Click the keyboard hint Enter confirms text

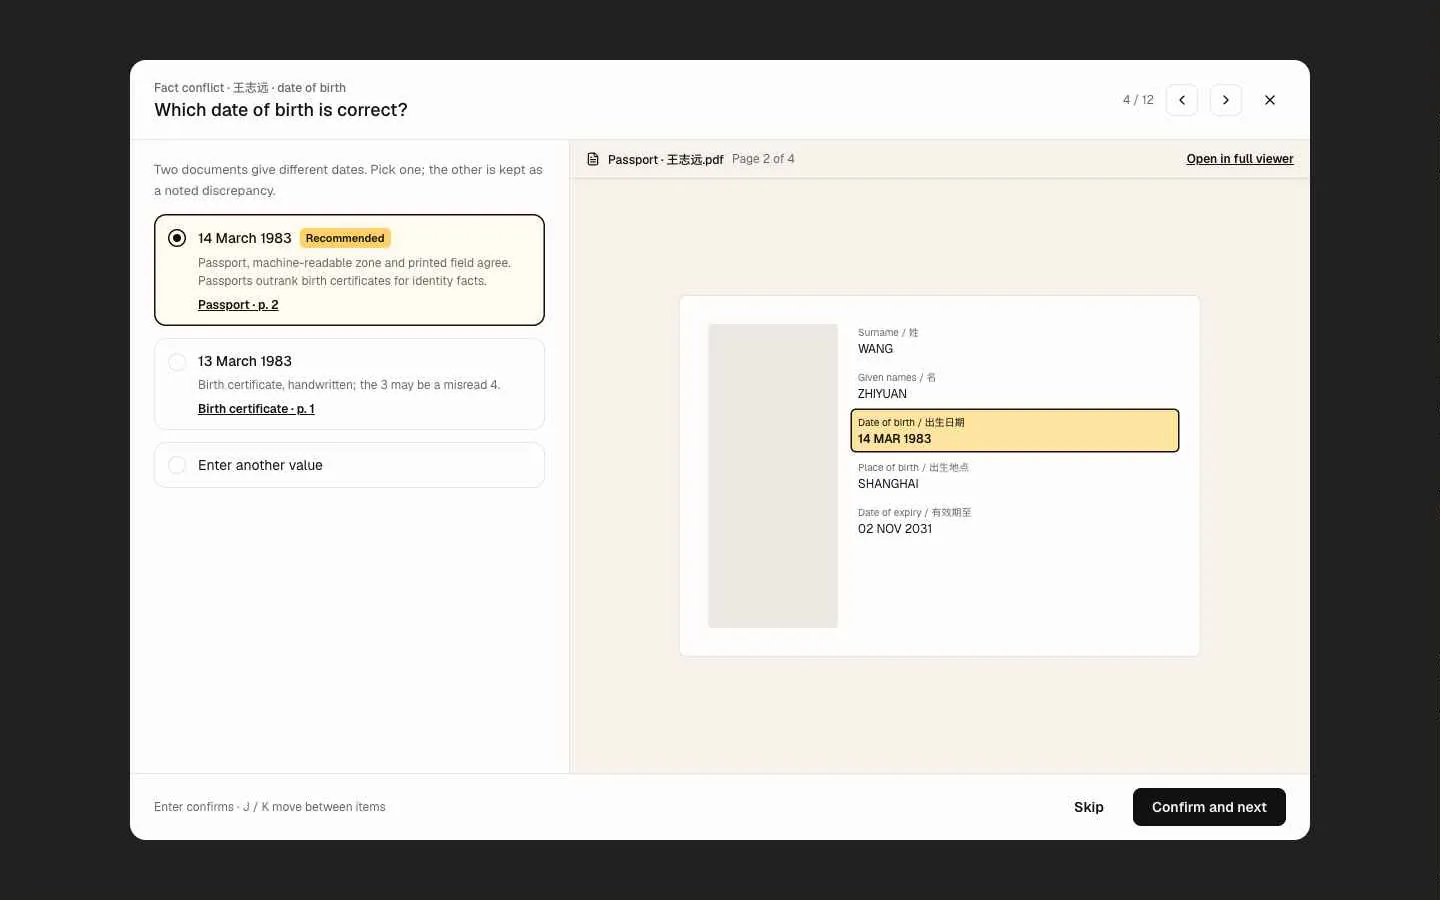pyautogui.click(x=270, y=807)
